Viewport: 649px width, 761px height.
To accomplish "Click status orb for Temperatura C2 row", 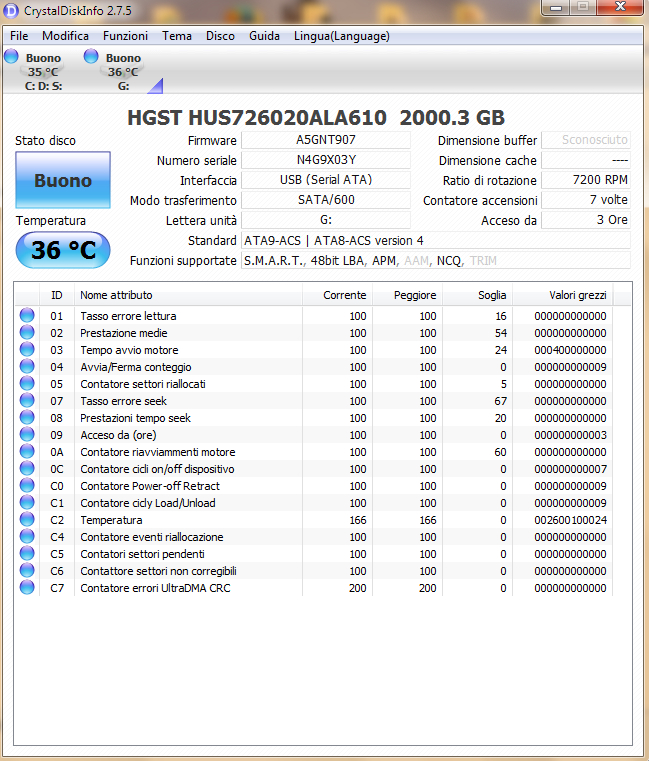I will pyautogui.click(x=27, y=519).
